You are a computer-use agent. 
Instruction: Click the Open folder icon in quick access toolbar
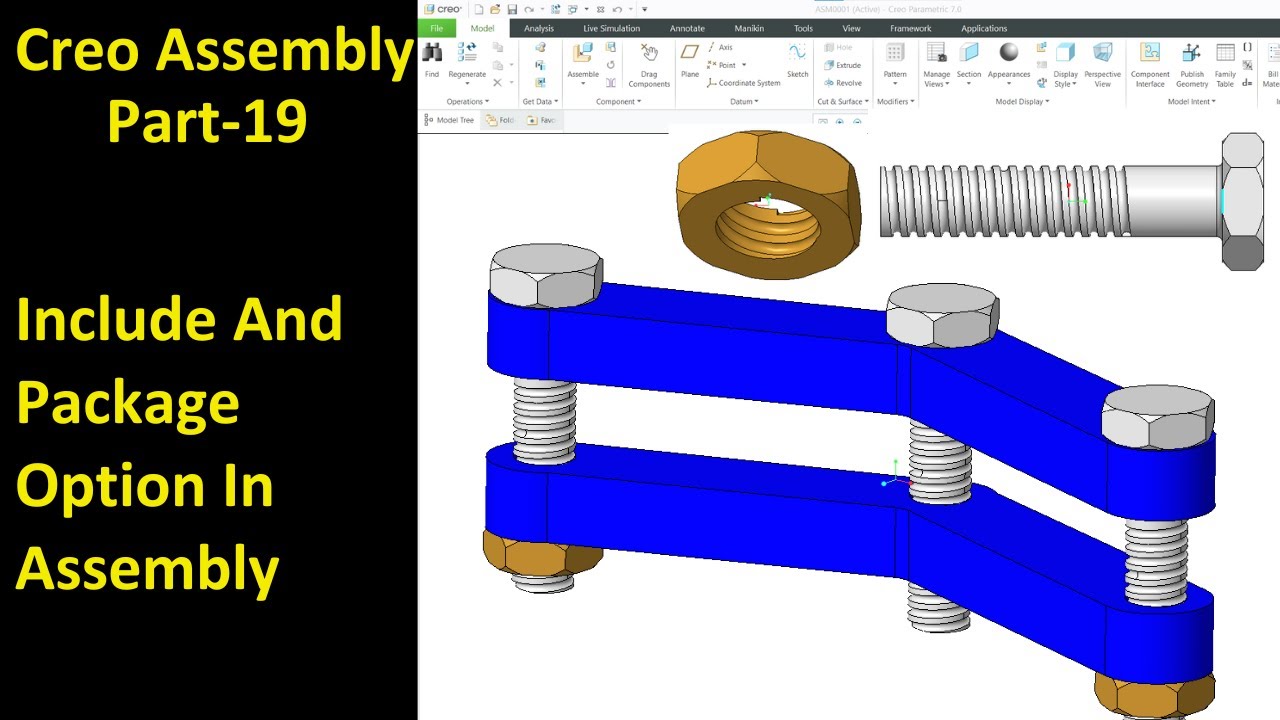[x=495, y=9]
